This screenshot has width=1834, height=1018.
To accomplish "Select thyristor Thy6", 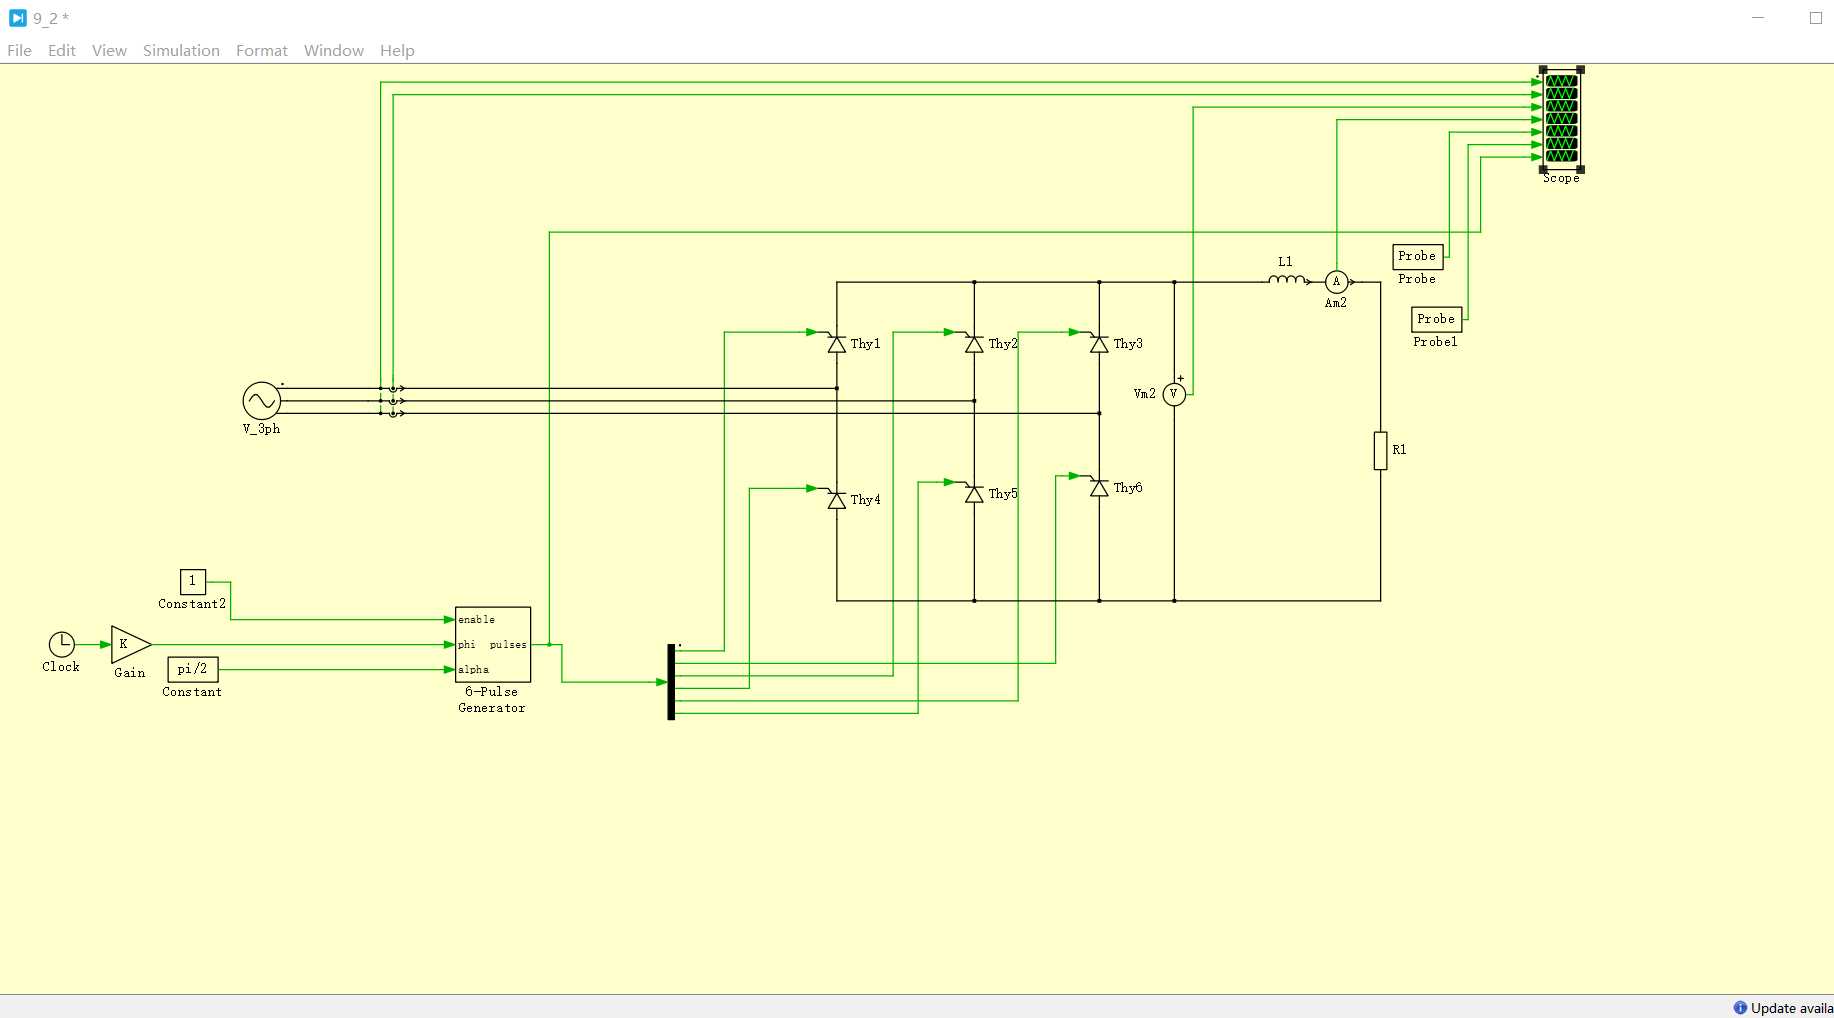I will point(1099,488).
